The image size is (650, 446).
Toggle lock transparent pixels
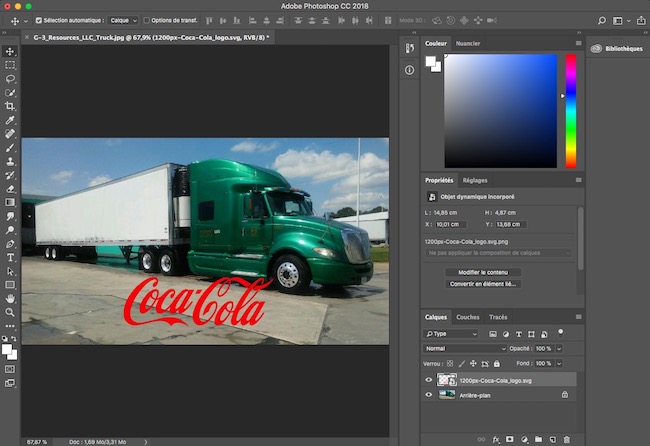(450, 364)
